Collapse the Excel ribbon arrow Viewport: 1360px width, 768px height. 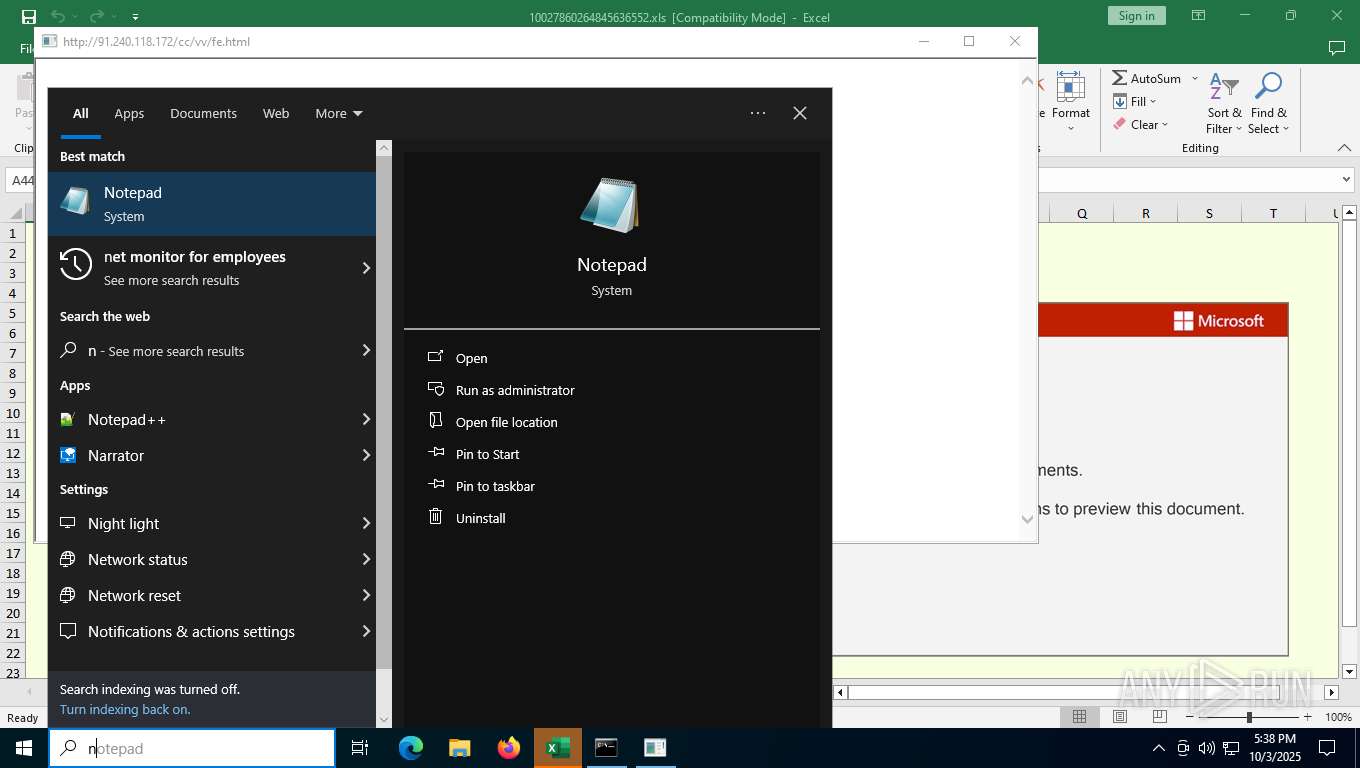click(1344, 148)
